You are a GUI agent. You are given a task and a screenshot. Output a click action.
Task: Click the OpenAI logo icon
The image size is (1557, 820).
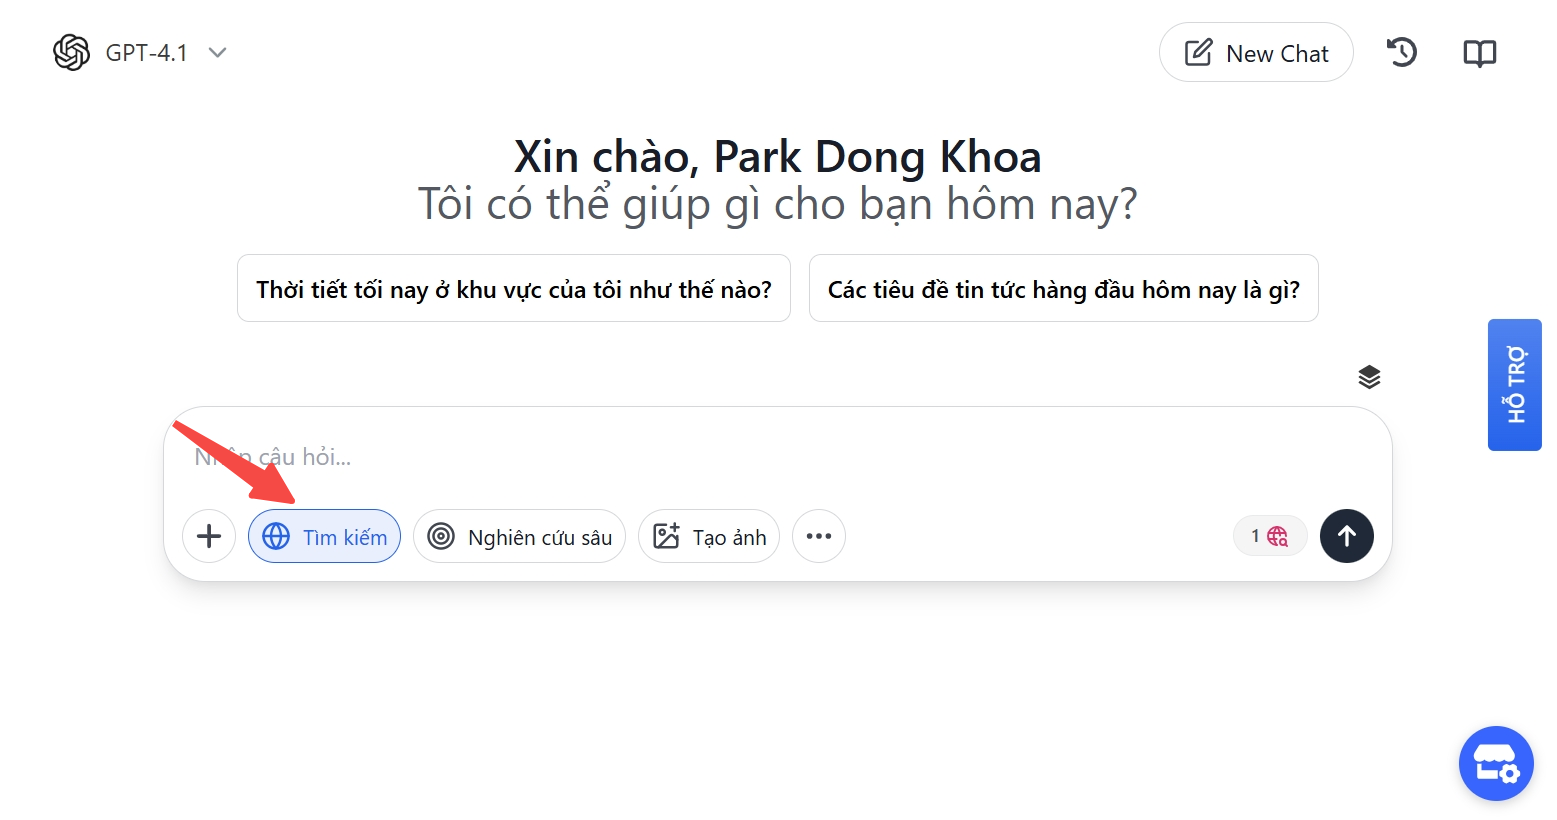(71, 53)
